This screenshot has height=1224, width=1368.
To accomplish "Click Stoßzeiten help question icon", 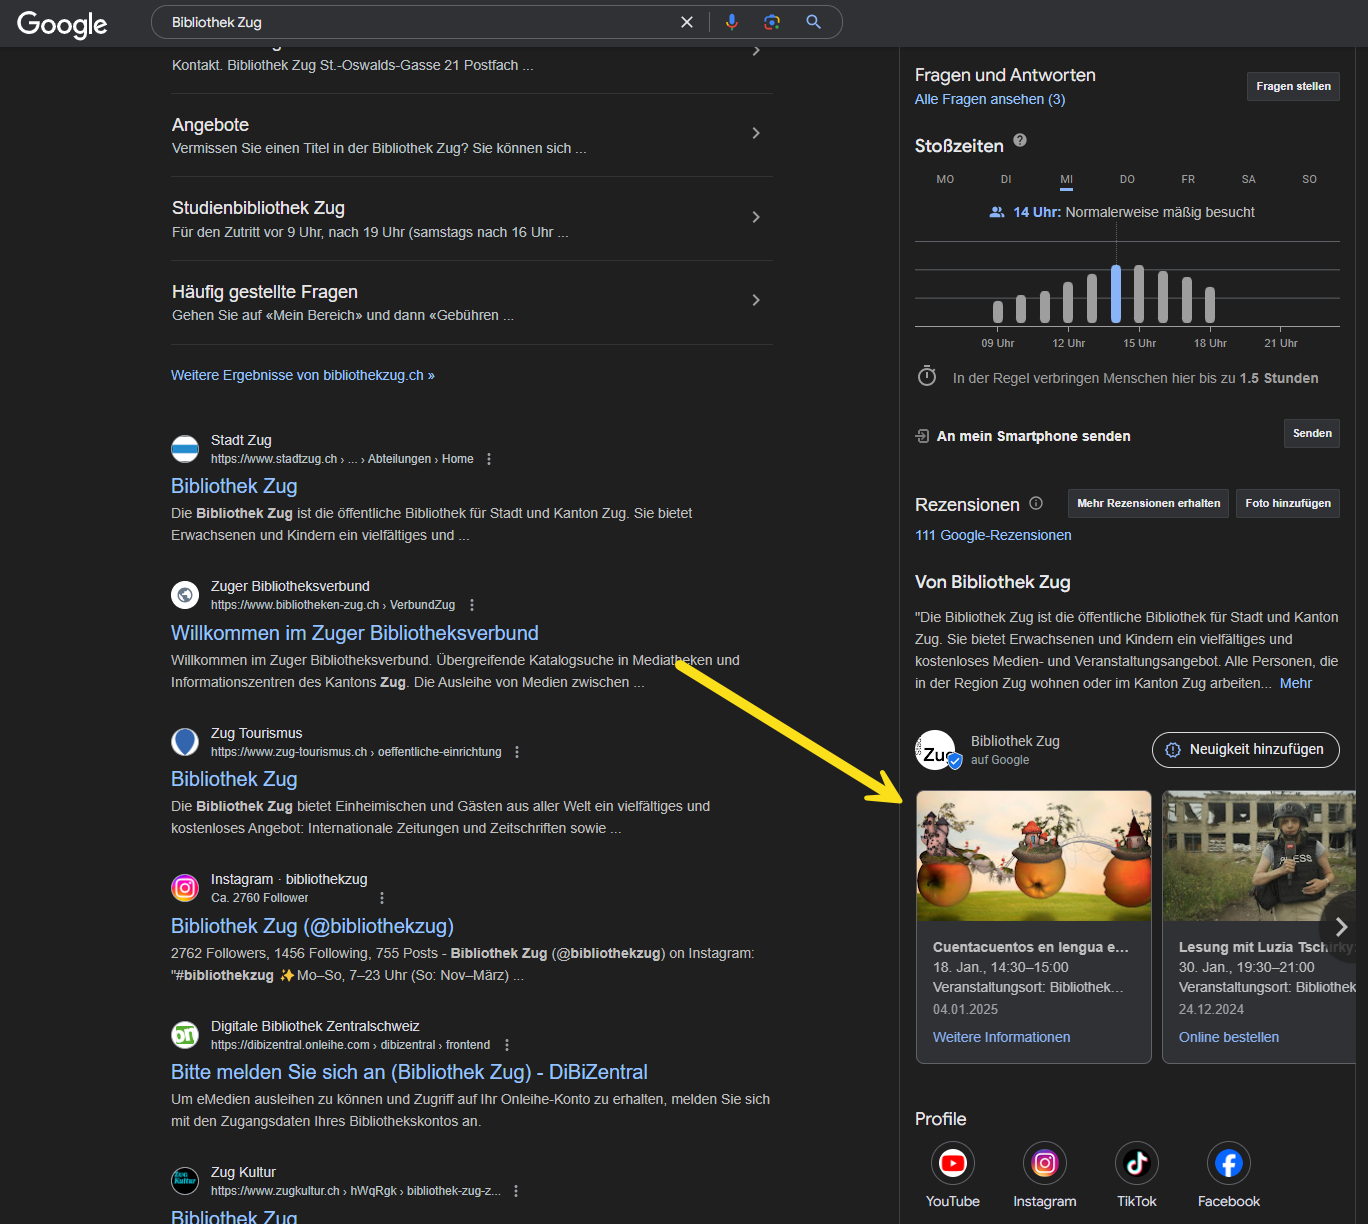I will click(1020, 140).
